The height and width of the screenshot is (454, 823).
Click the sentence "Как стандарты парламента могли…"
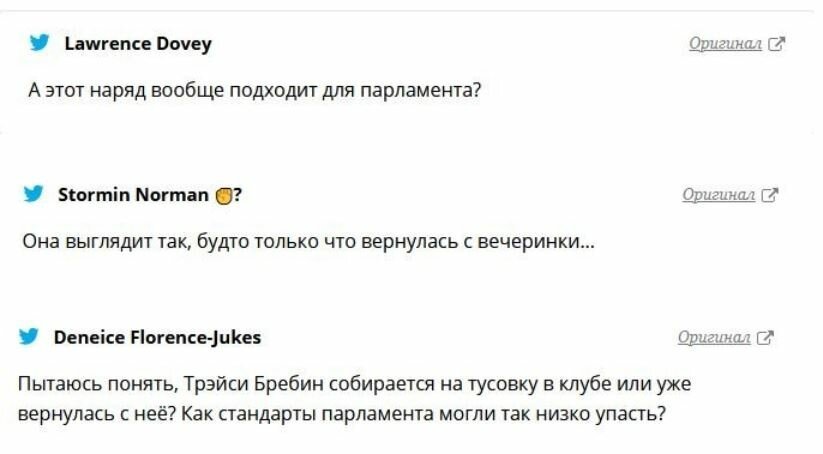(x=424, y=414)
